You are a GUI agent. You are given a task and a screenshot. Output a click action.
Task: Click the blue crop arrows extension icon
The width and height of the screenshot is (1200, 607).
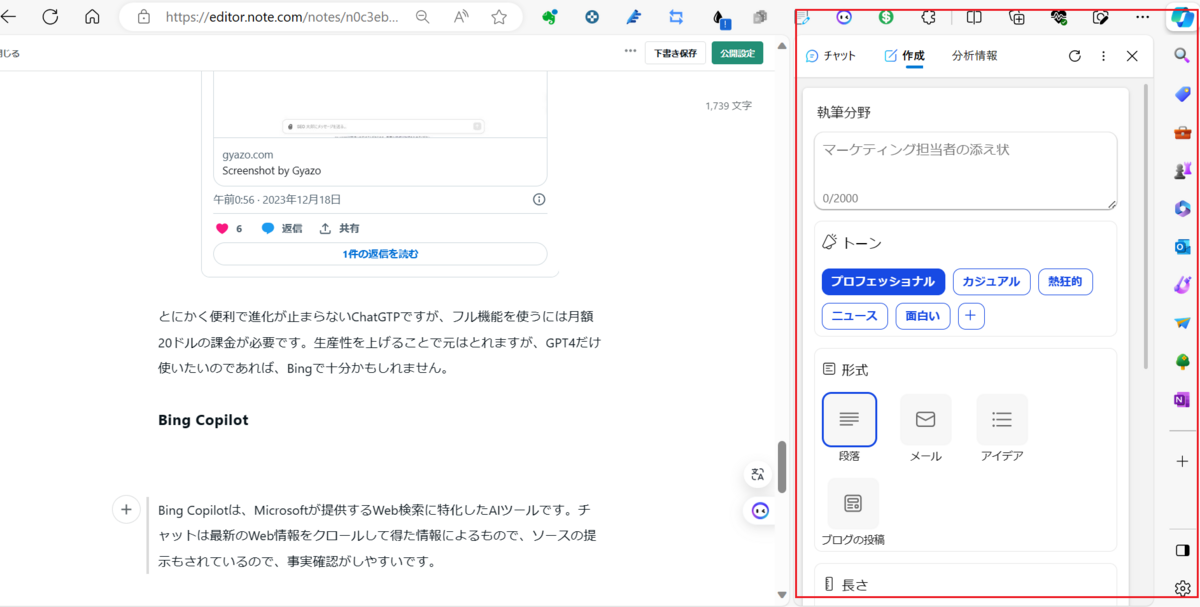[x=676, y=17]
